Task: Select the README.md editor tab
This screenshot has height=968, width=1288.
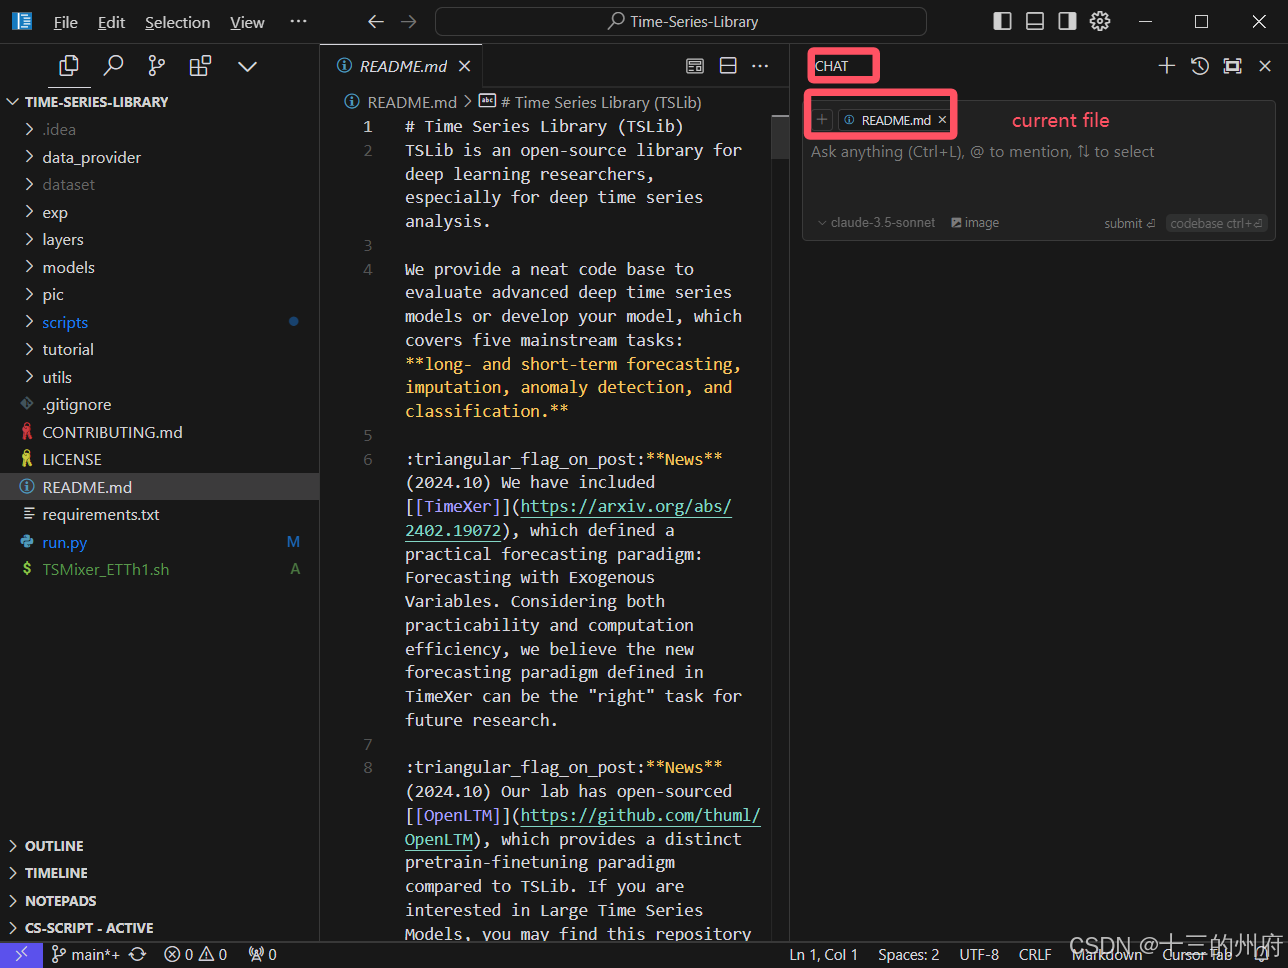Action: pyautogui.click(x=401, y=66)
